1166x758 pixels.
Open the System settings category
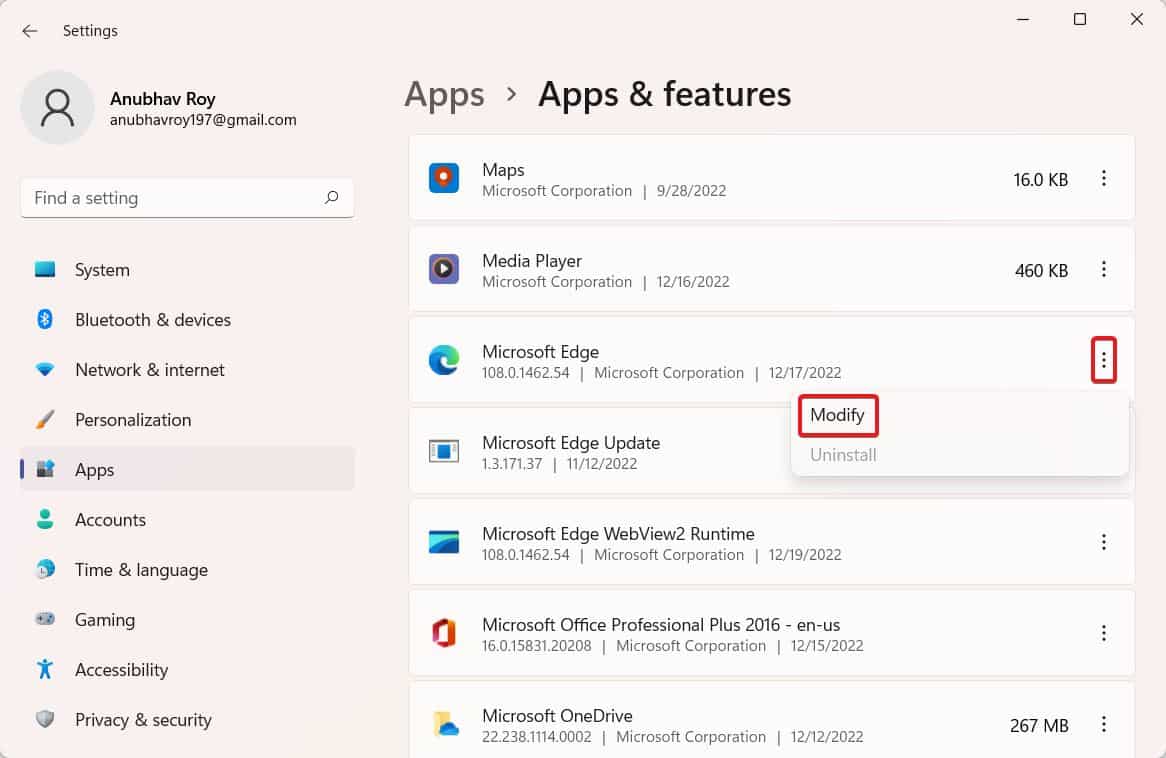pos(187,270)
